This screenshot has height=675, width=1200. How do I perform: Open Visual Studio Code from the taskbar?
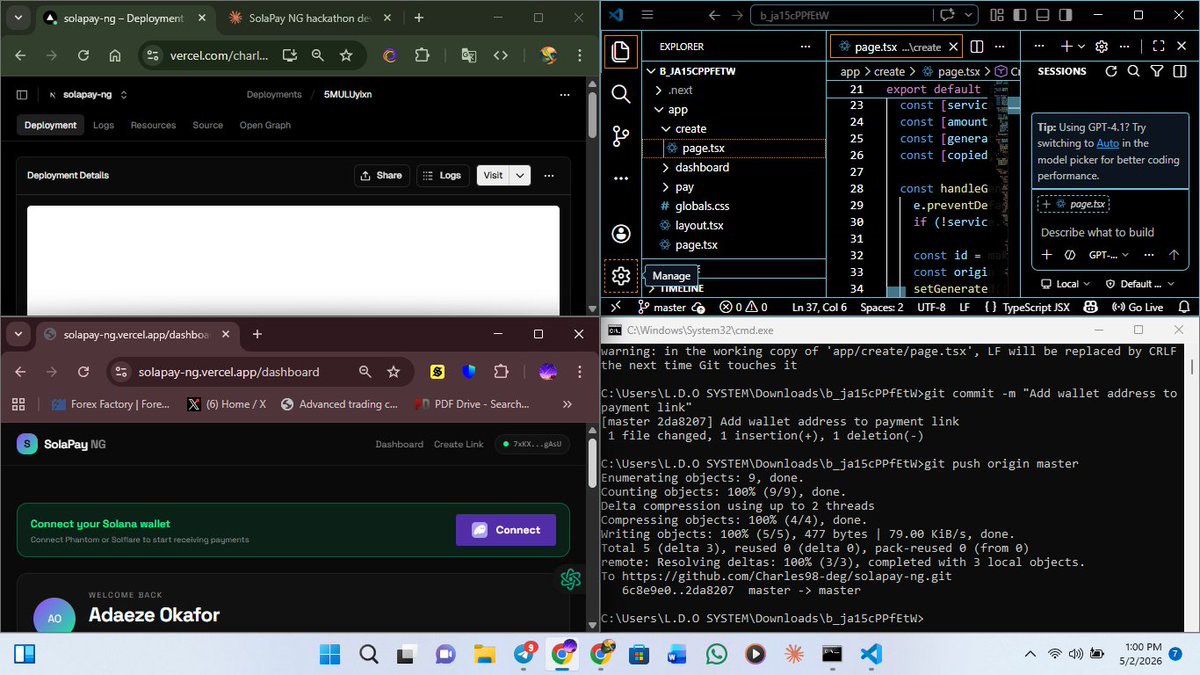pos(871,654)
